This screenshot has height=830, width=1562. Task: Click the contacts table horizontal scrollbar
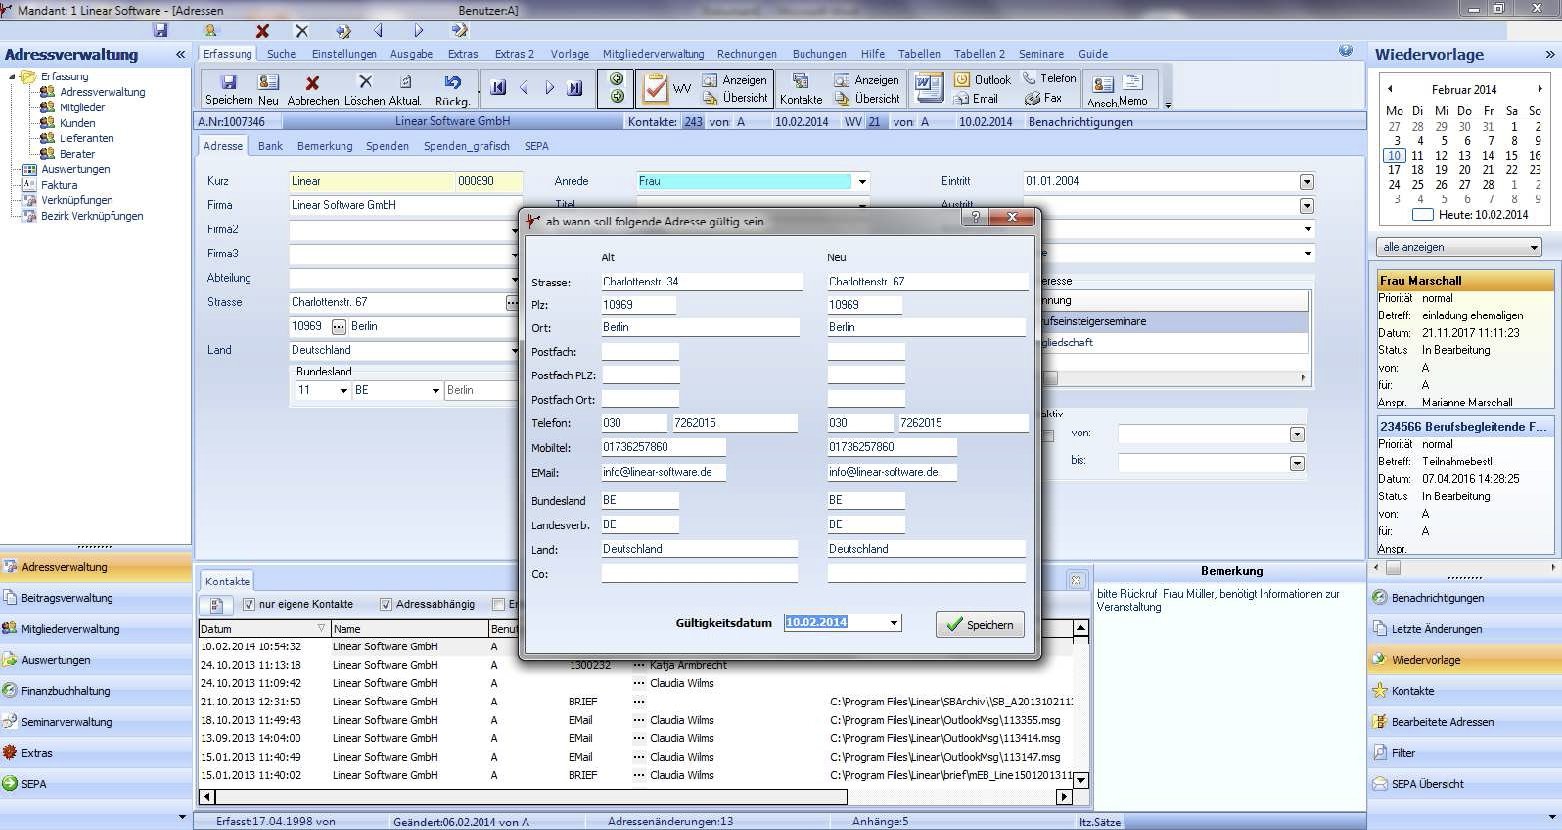pyautogui.click(x=636, y=797)
